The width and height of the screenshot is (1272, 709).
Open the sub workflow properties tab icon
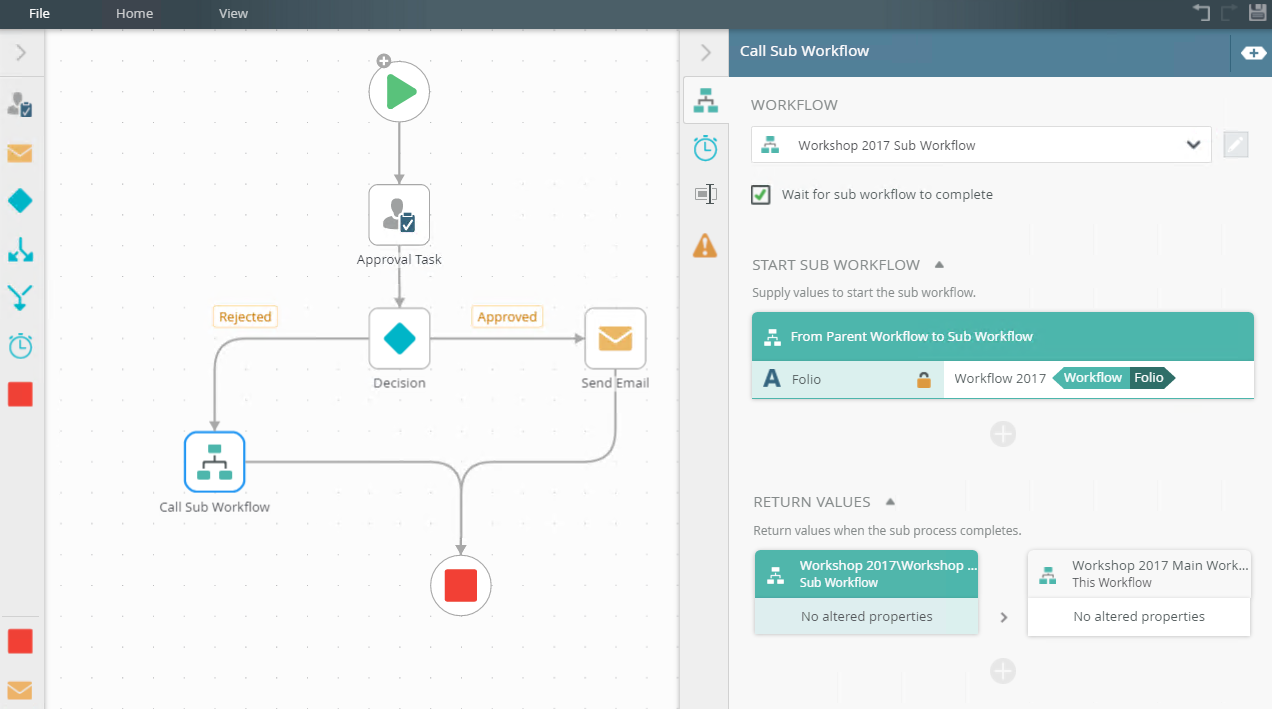706,100
